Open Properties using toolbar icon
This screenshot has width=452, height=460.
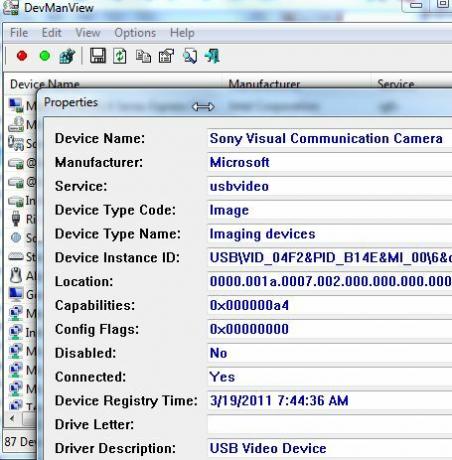click(166, 56)
